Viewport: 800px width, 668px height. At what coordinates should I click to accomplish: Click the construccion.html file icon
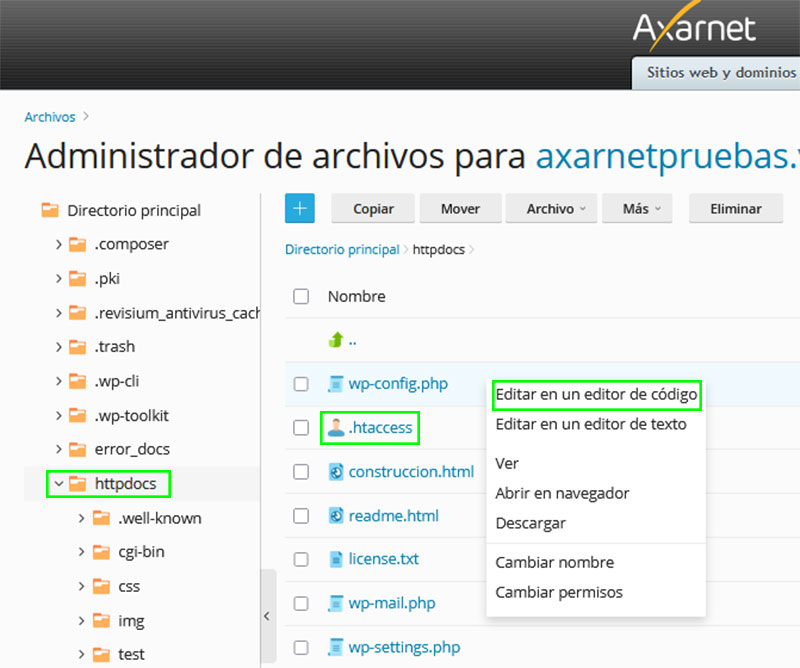point(336,472)
